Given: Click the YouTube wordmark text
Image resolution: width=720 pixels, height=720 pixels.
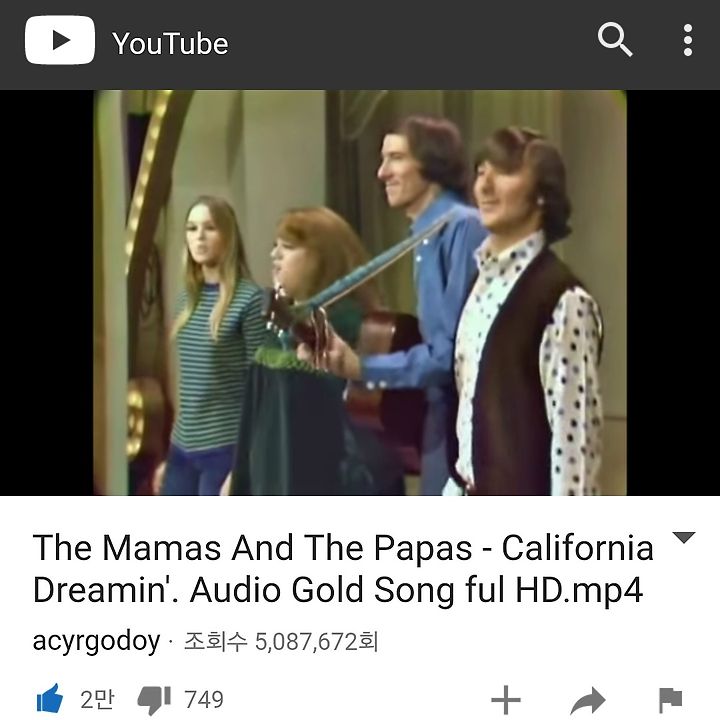Looking at the screenshot, I should (170, 44).
